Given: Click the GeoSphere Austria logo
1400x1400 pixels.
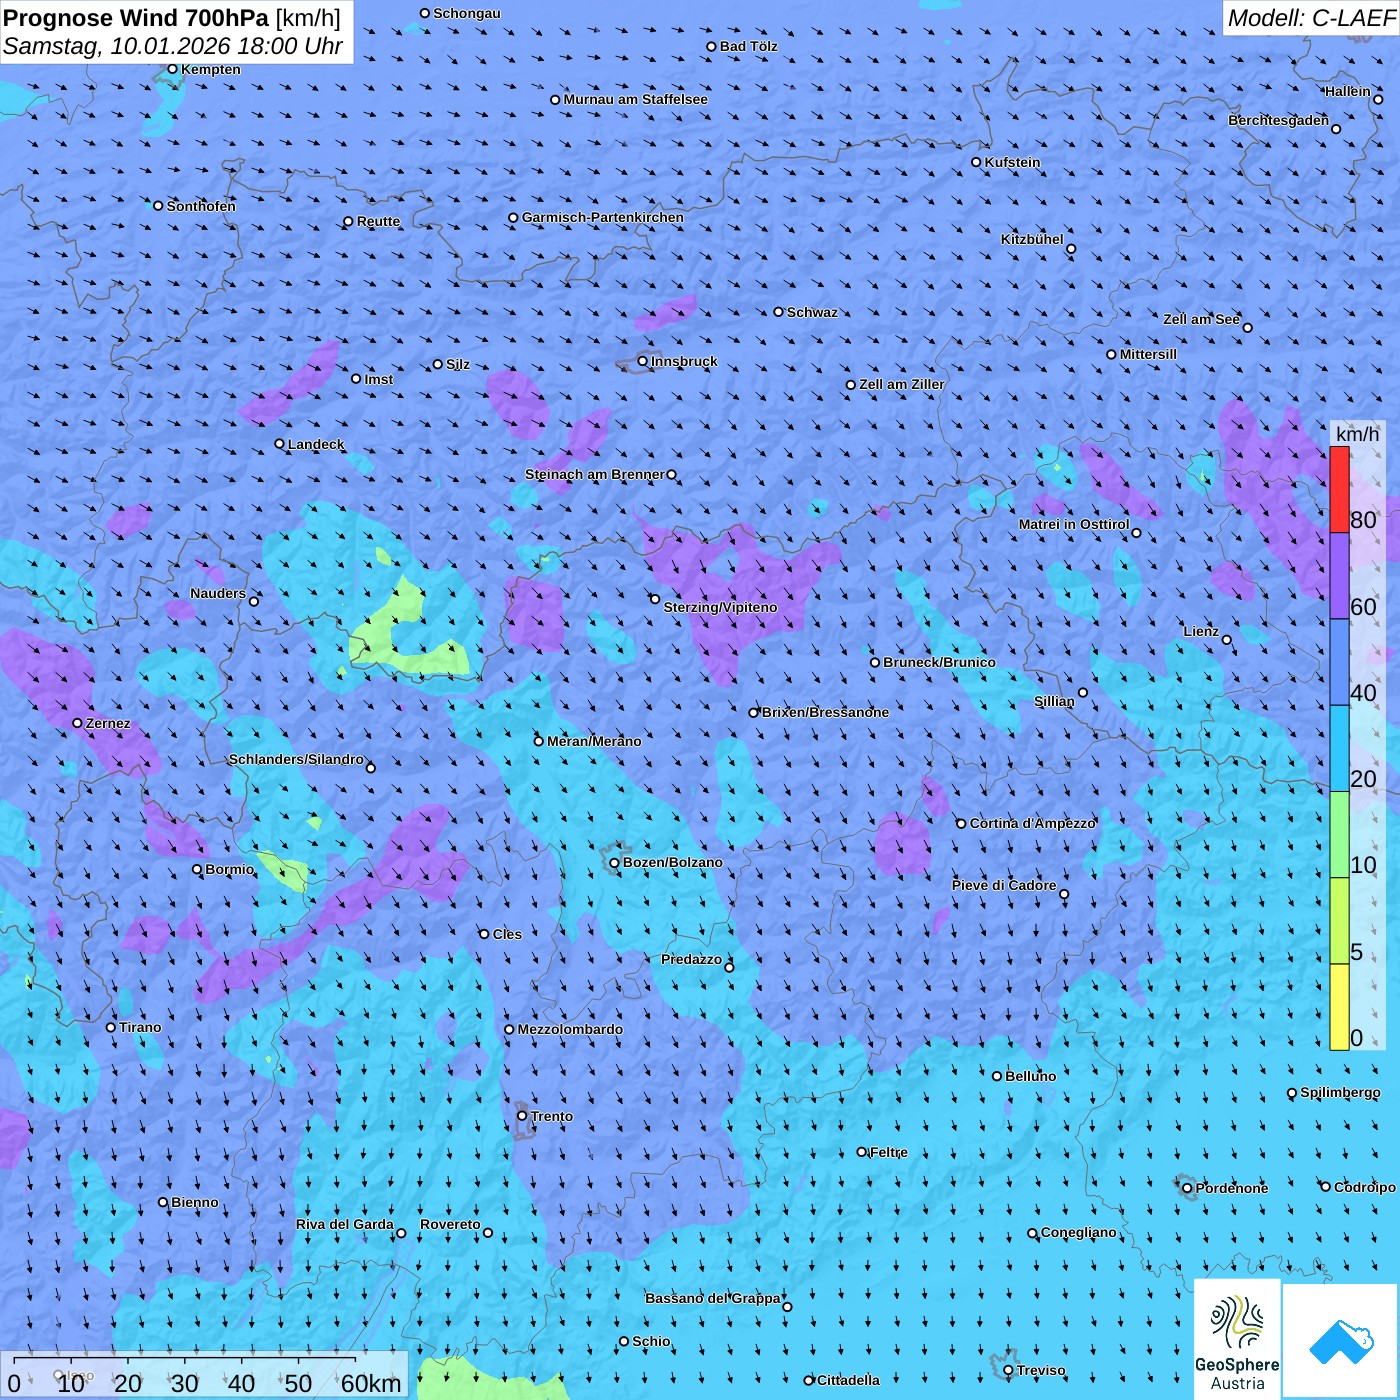Looking at the screenshot, I should click(x=1237, y=1340).
